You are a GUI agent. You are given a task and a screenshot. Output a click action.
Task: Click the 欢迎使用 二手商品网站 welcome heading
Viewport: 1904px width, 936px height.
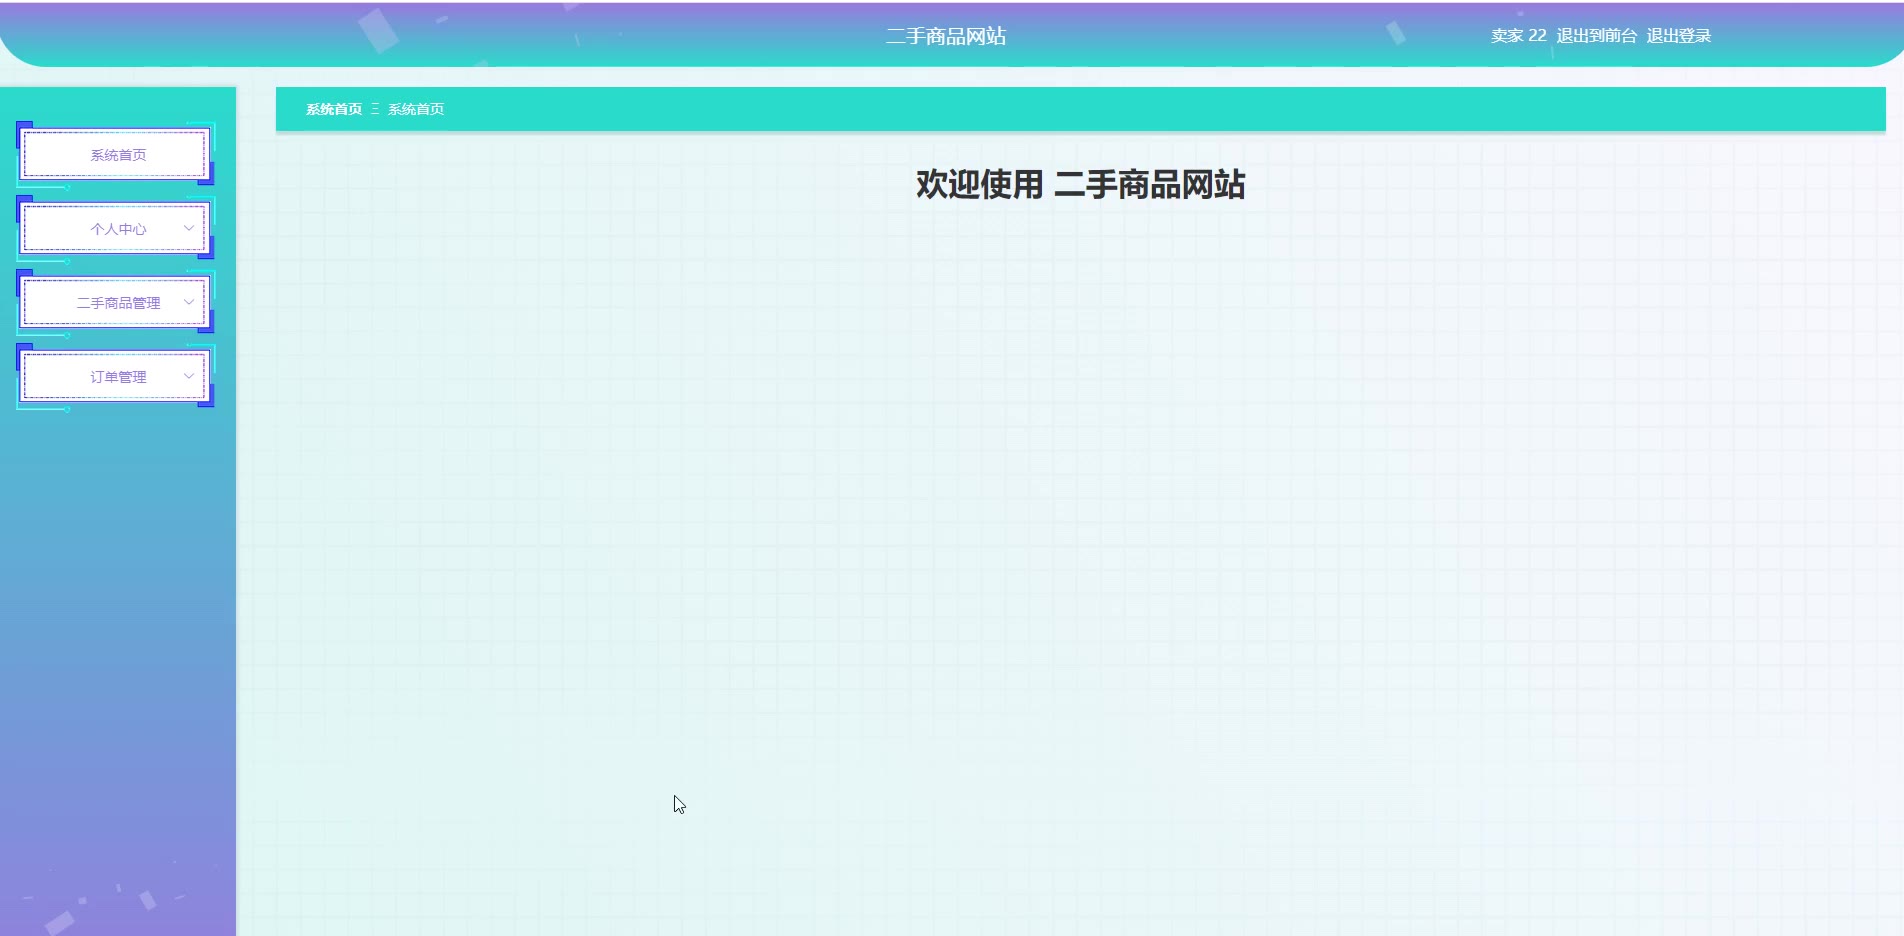click(1081, 185)
